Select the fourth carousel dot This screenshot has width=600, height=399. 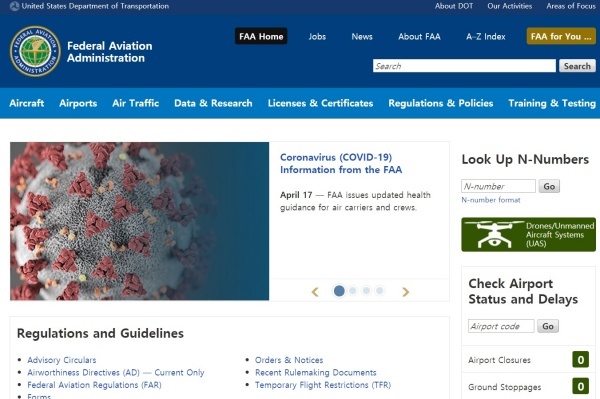(x=380, y=291)
